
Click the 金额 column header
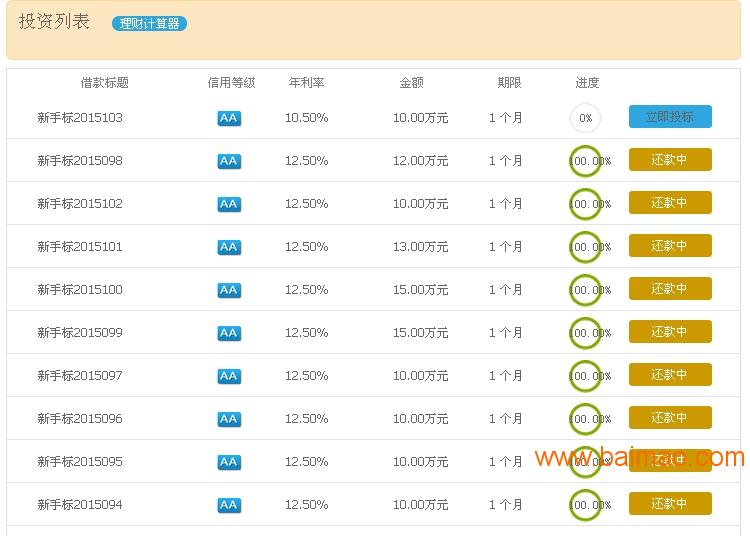(412, 83)
